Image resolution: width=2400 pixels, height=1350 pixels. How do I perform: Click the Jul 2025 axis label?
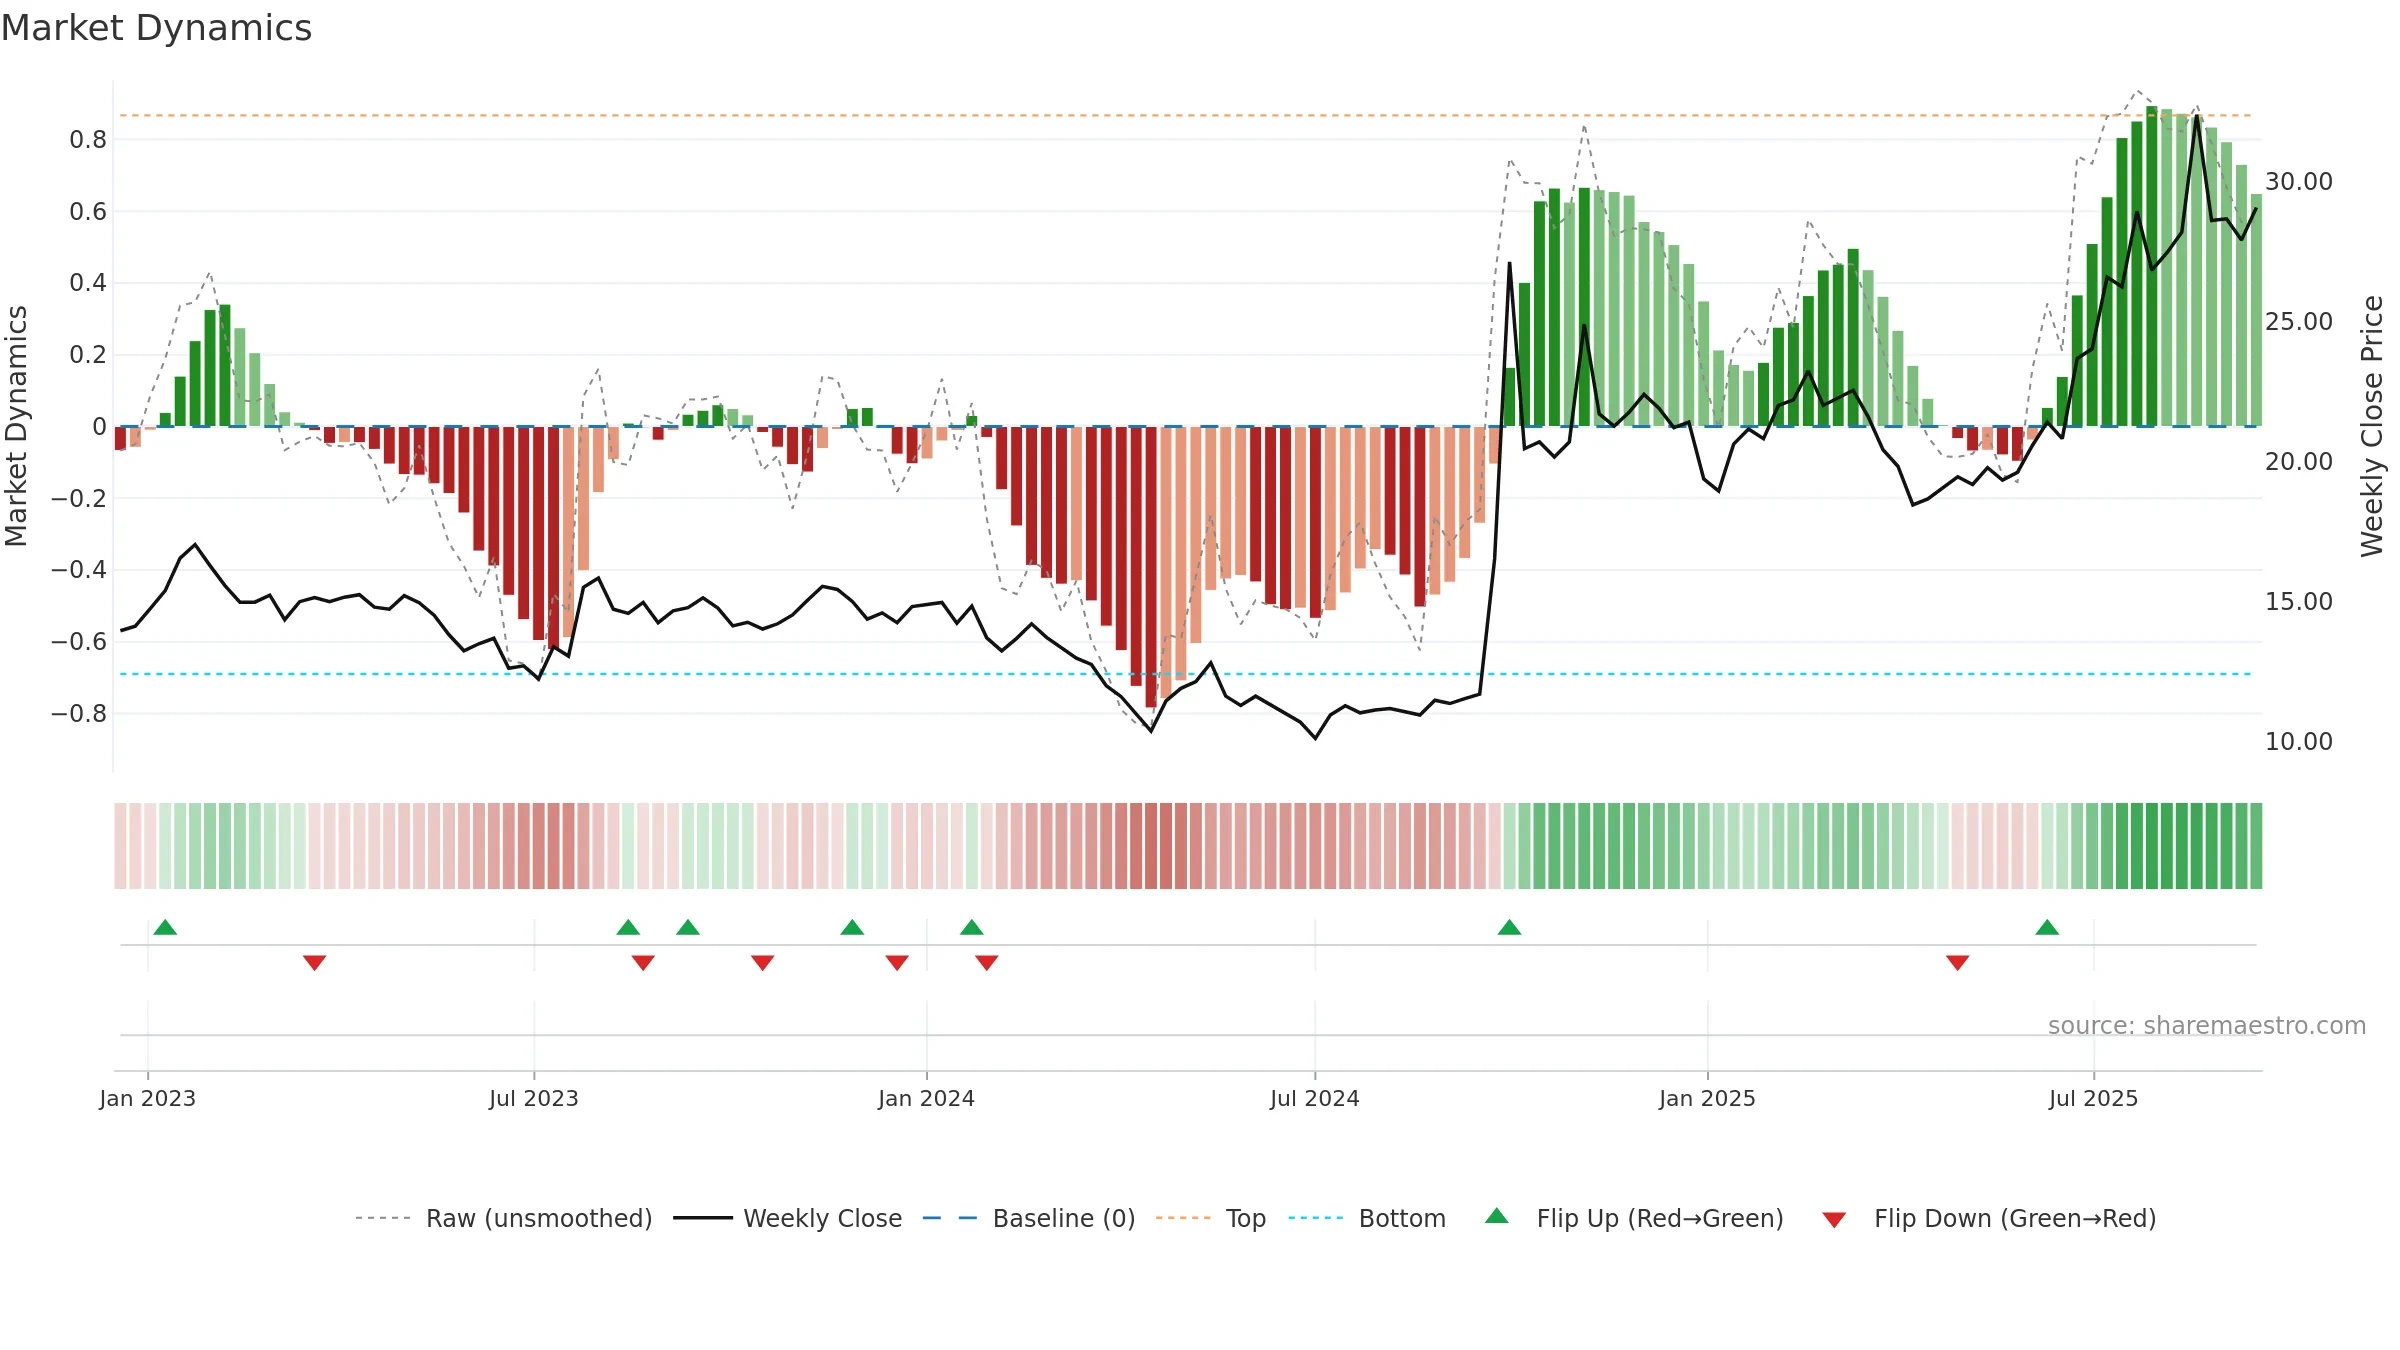click(2094, 1098)
